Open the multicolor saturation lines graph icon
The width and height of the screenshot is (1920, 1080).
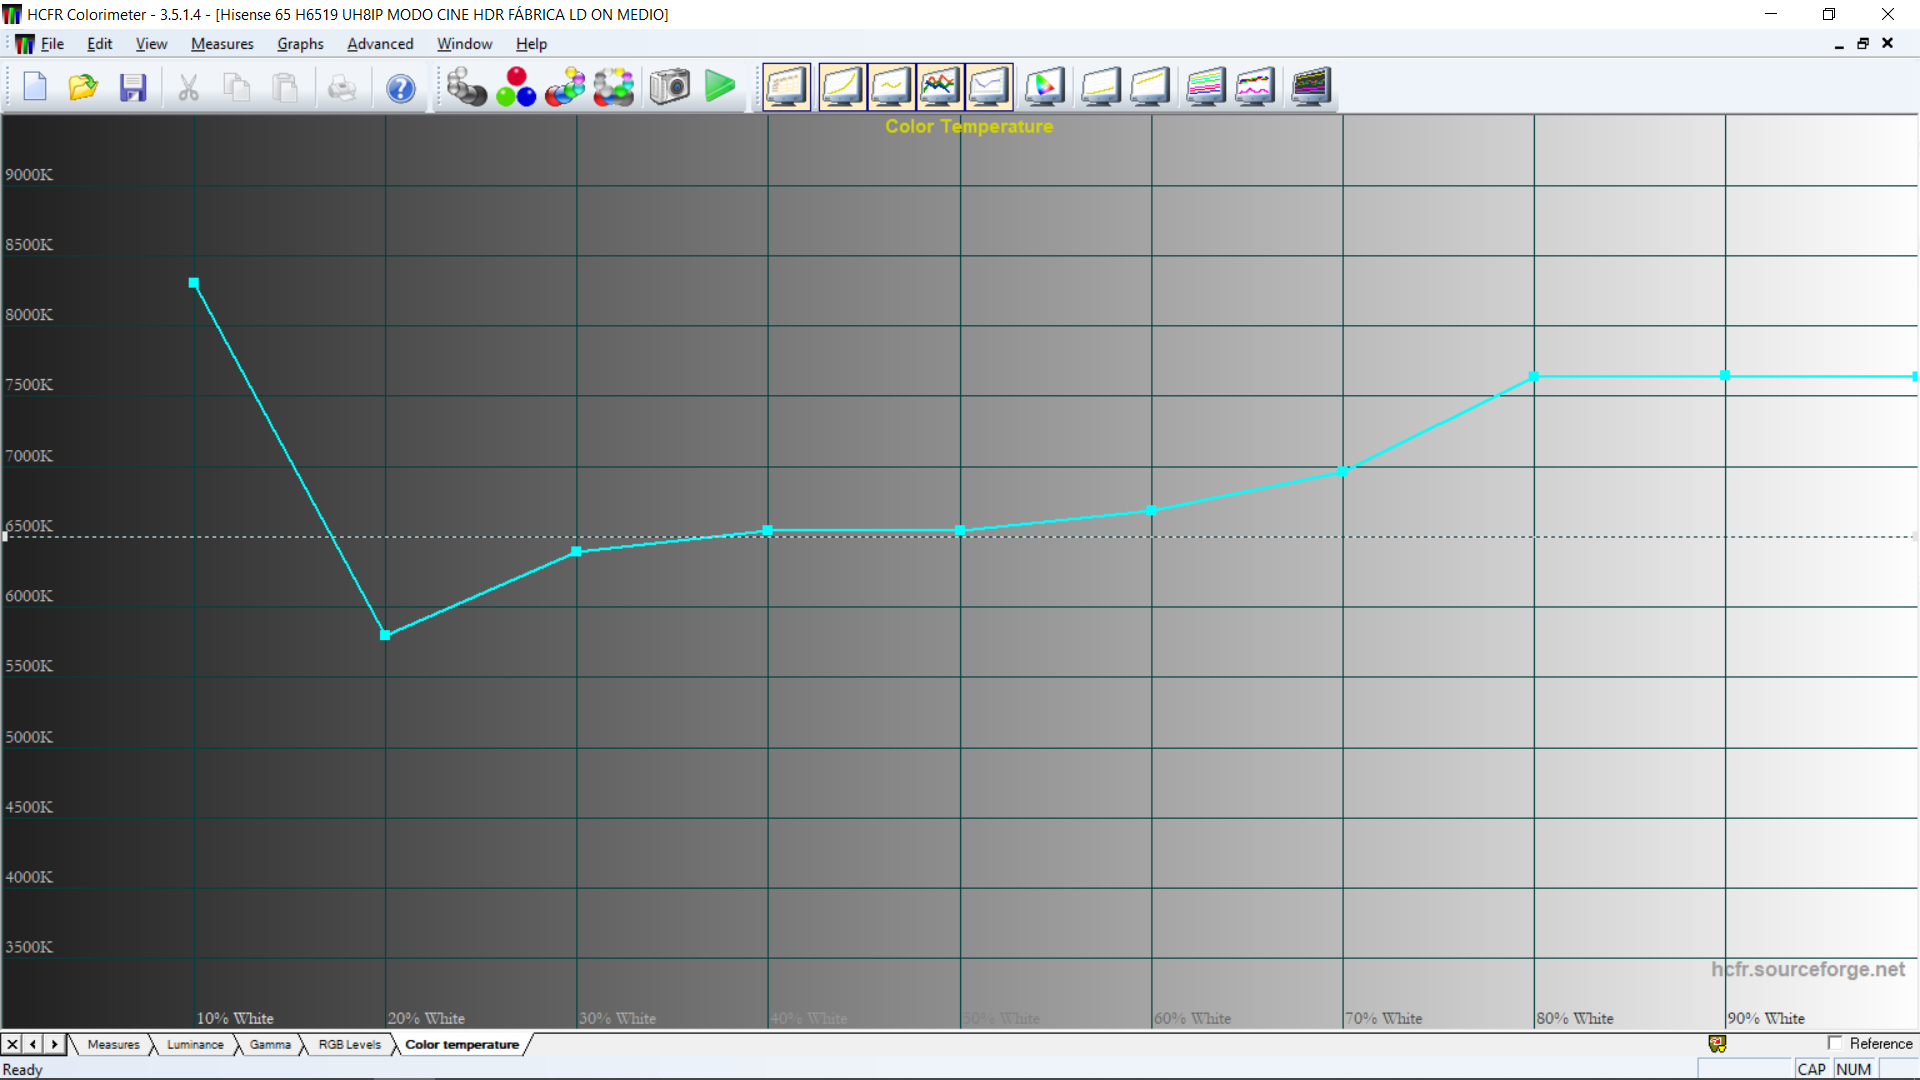pyautogui.click(x=1206, y=87)
